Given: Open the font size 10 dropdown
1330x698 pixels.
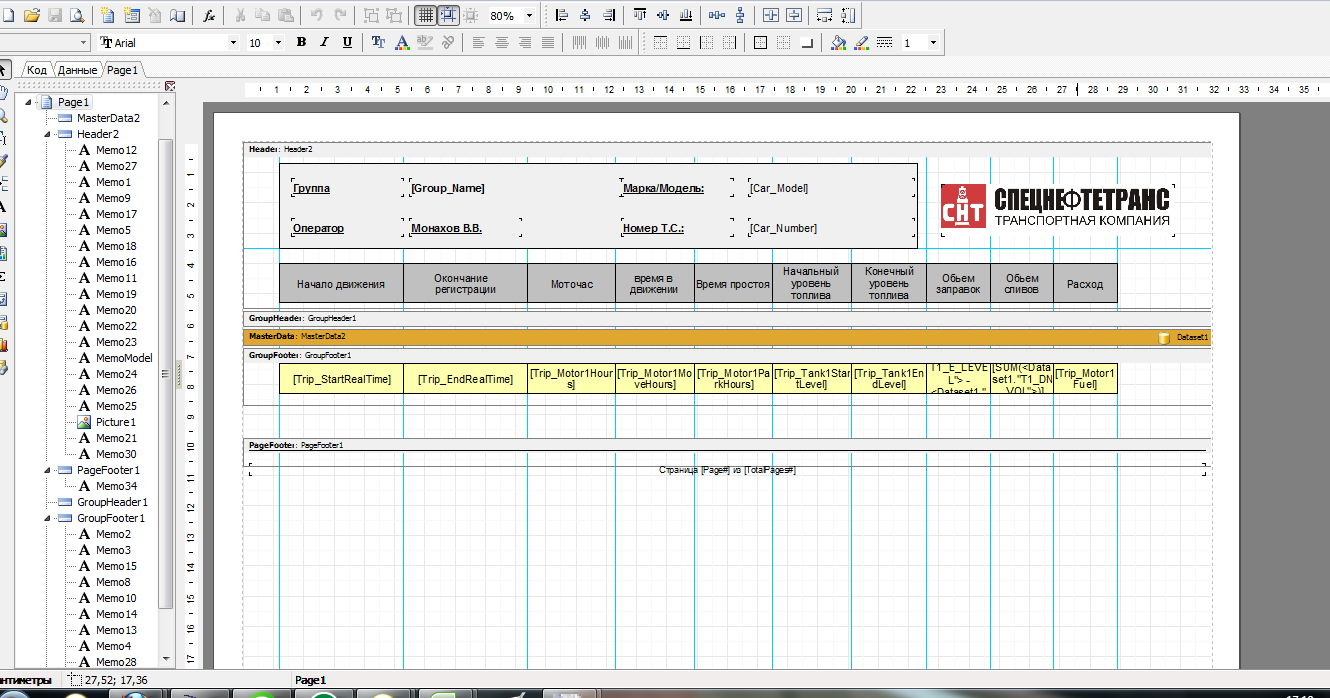Looking at the screenshot, I should (x=279, y=43).
